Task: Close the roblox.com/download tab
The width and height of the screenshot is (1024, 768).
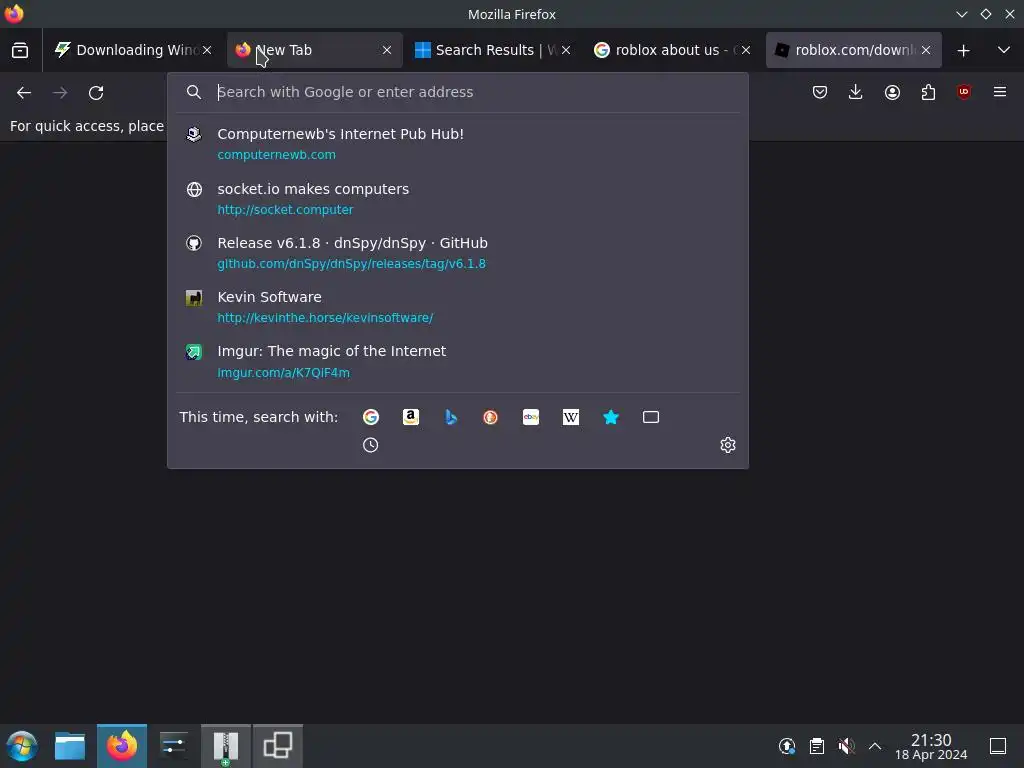Action: coord(926,50)
